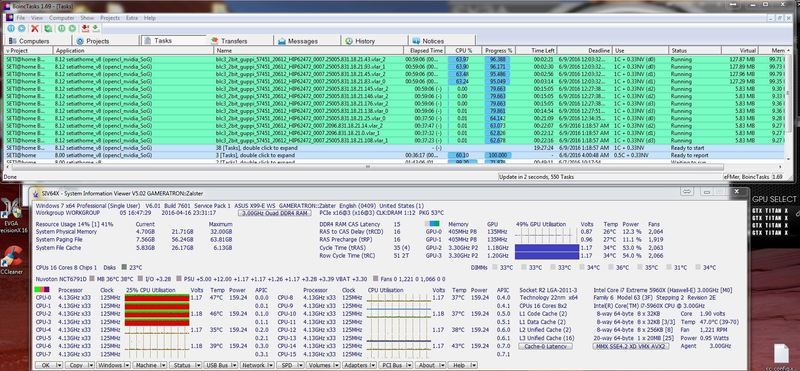Sort by the Deadline column header
Image resolution: width=800 pixels, height=371 pixels.
tap(585, 51)
